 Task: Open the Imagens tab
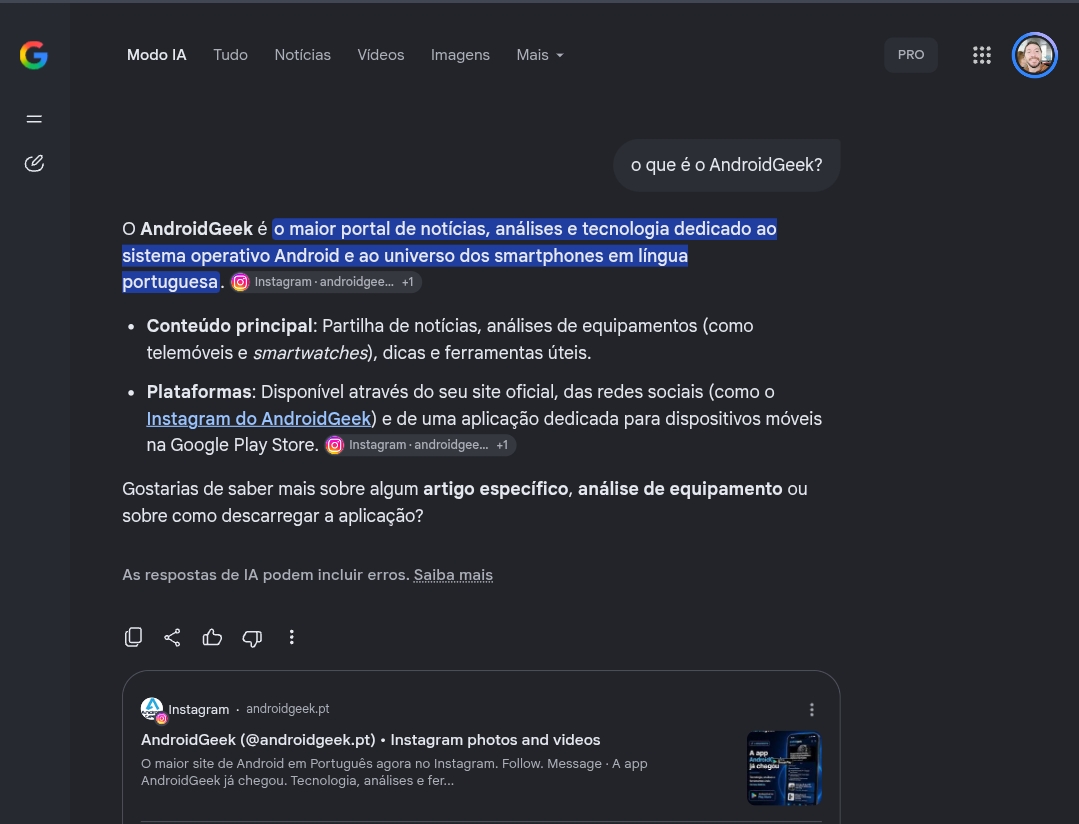click(x=460, y=55)
